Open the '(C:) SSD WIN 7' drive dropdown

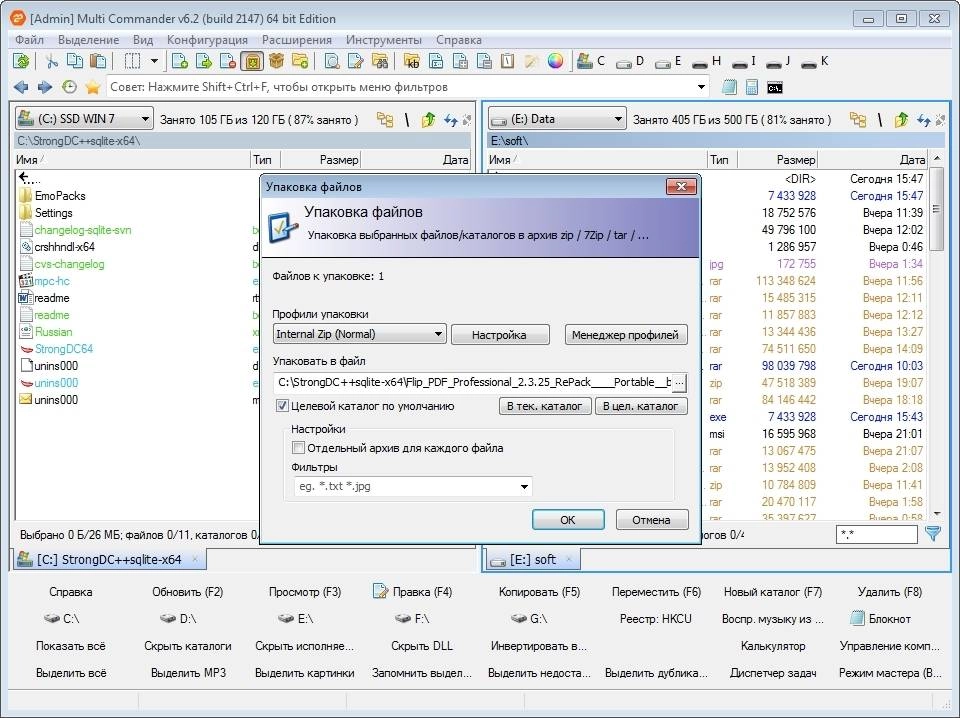84,119
